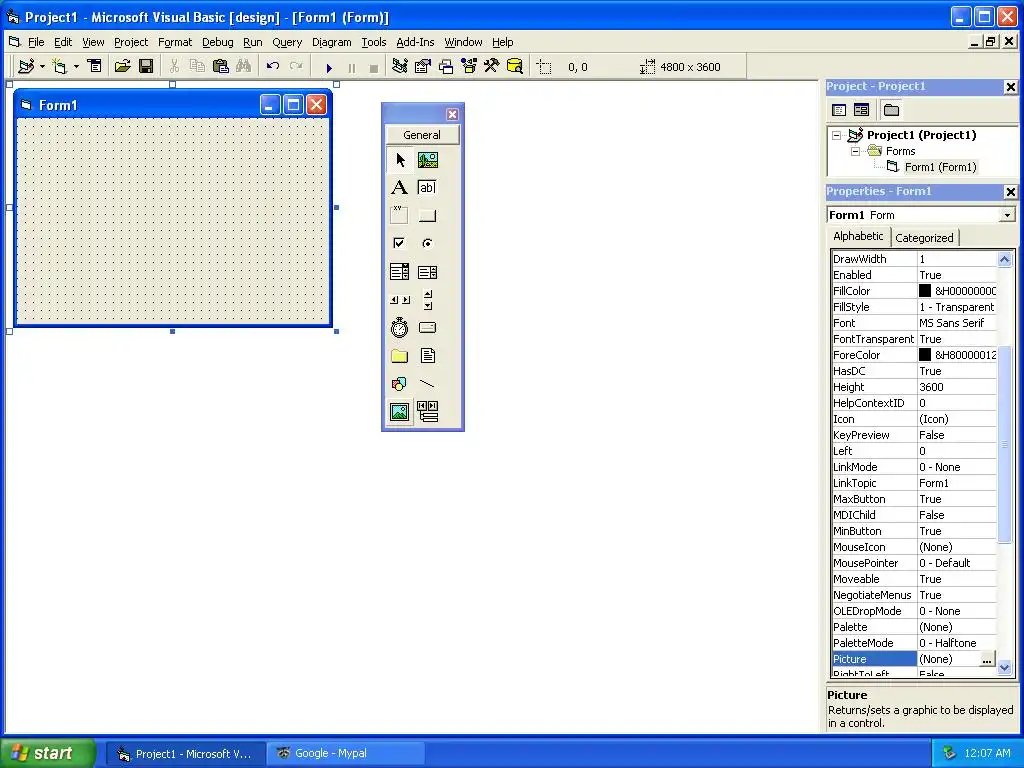Choose the Data control in toolbox

[428, 411]
